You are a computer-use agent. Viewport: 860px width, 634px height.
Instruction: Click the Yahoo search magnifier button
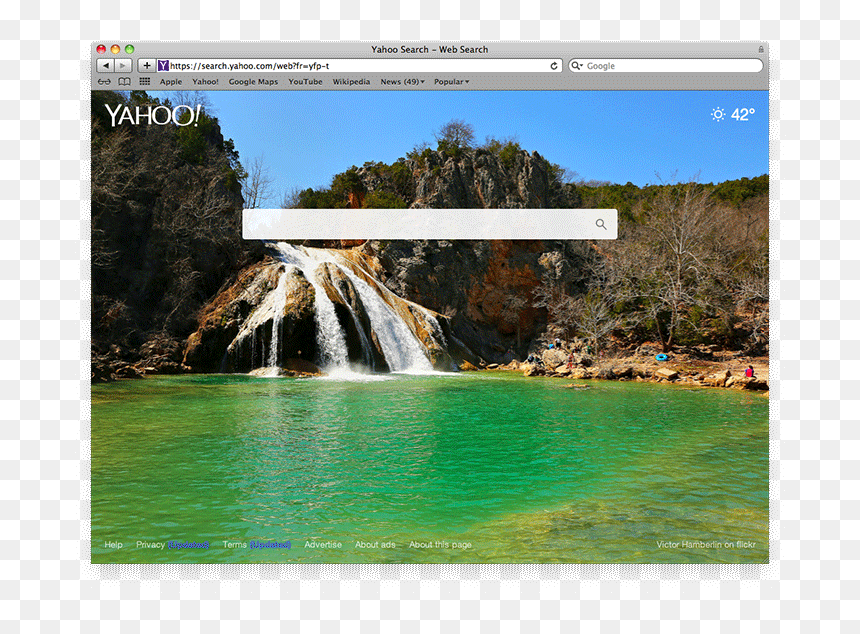click(x=601, y=224)
